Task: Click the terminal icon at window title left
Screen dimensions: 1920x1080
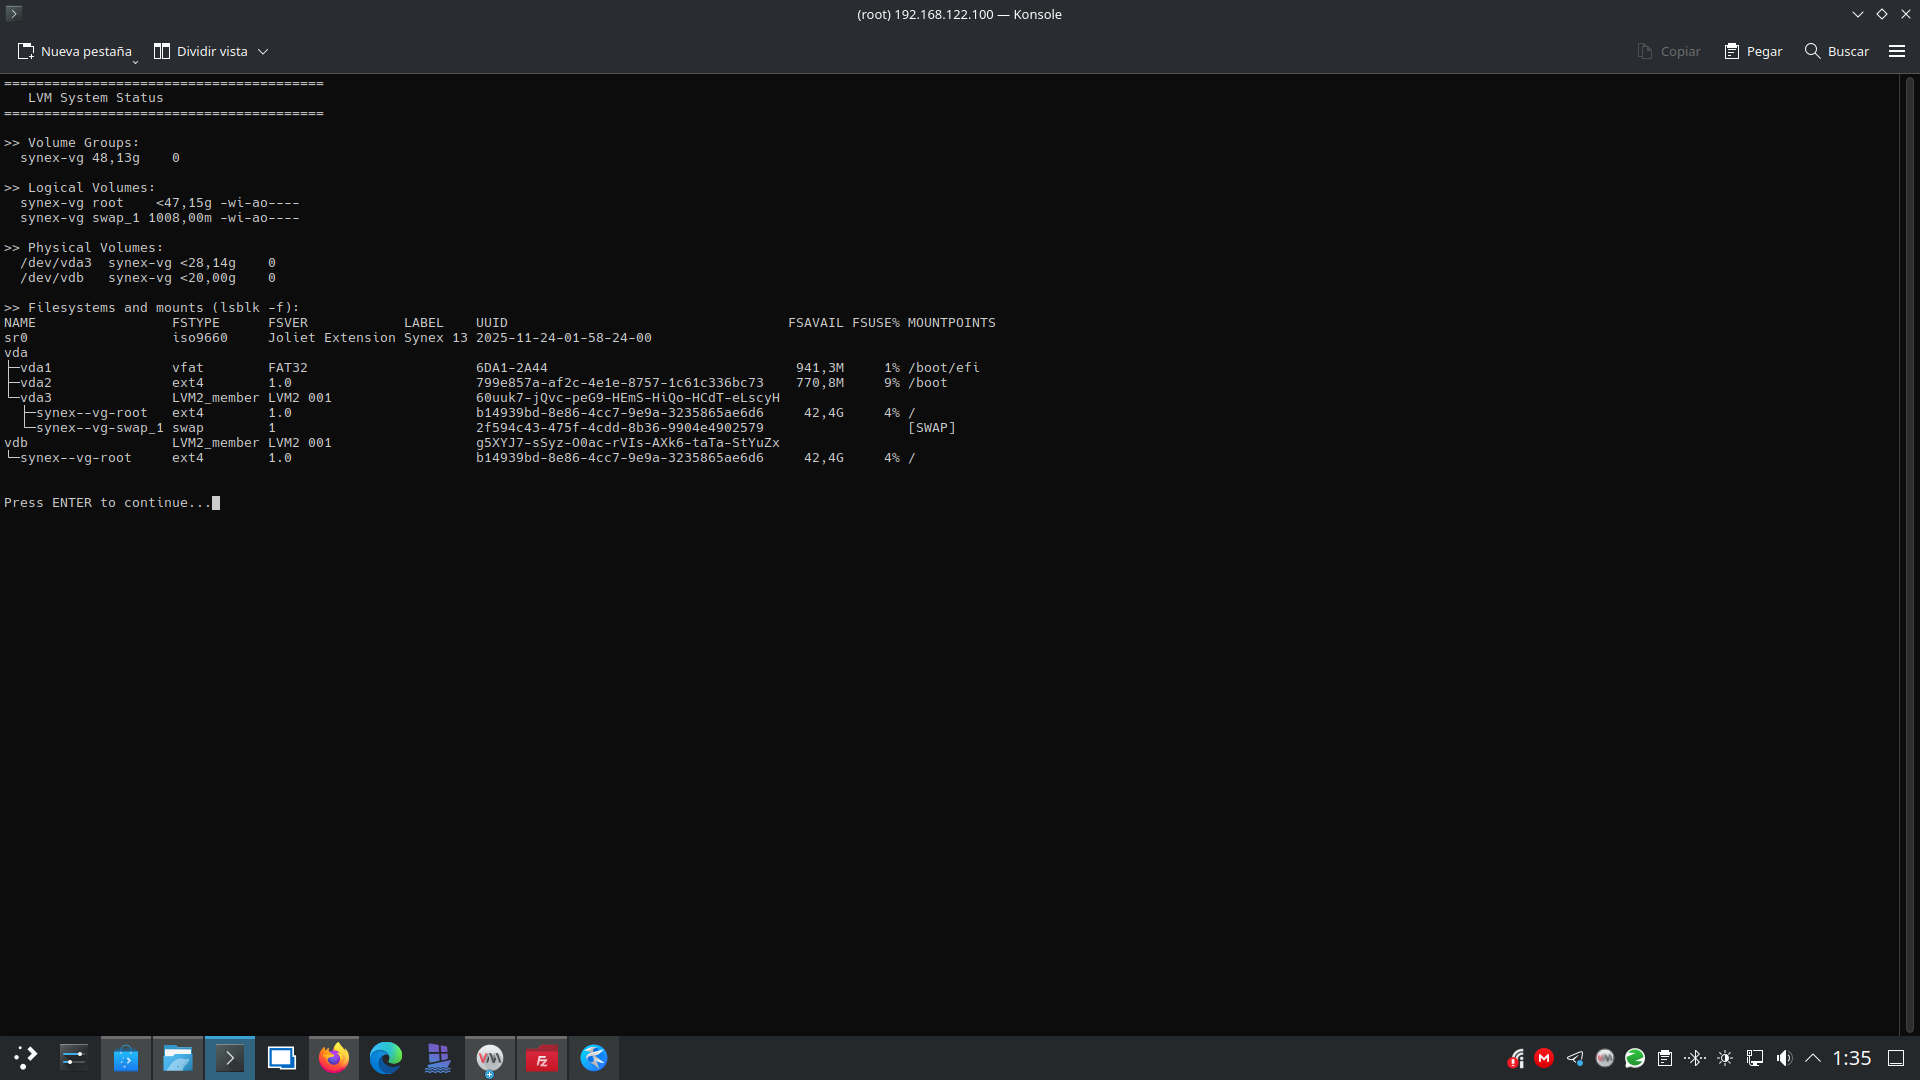Action: 13,13
